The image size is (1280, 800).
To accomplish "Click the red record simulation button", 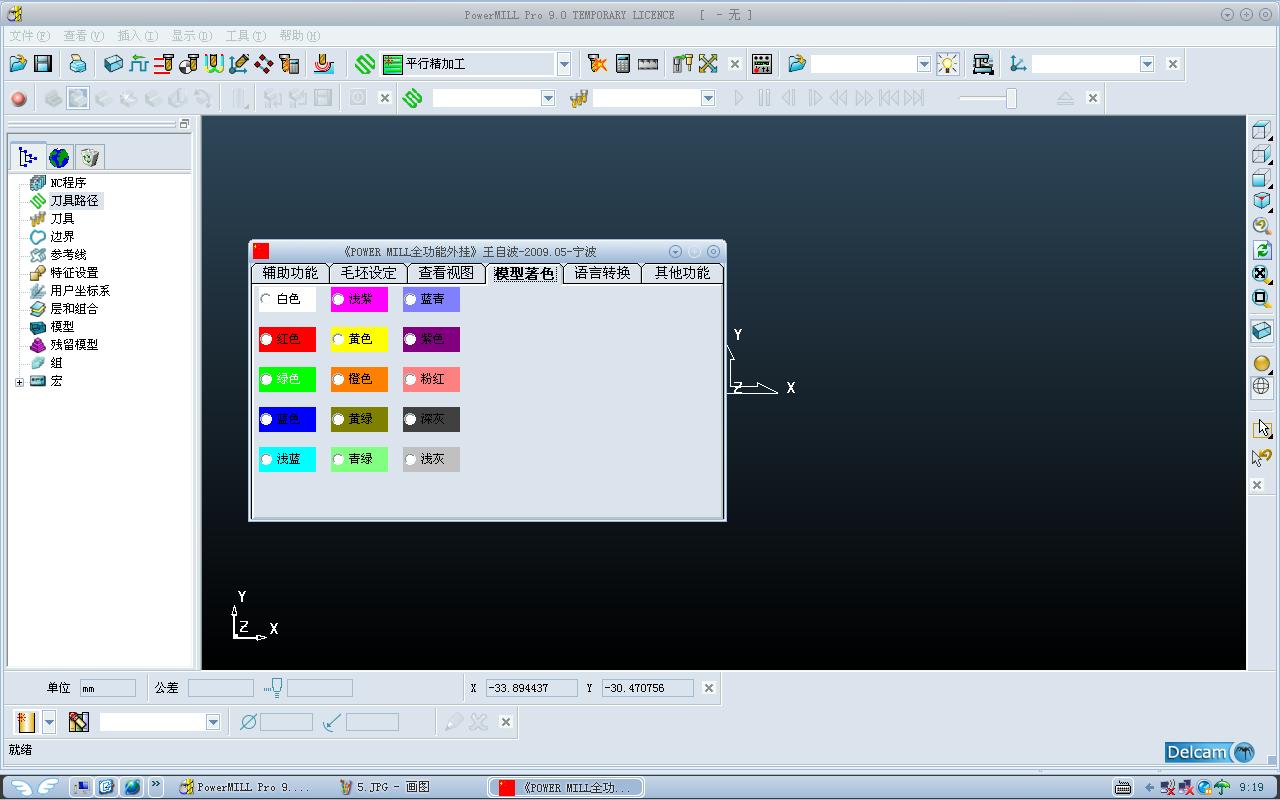I will [x=18, y=98].
